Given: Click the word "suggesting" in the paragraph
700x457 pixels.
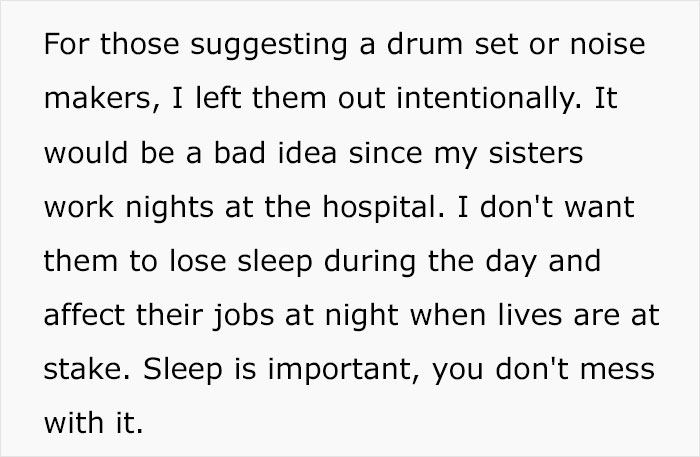Looking at the screenshot, I should 269,46.
